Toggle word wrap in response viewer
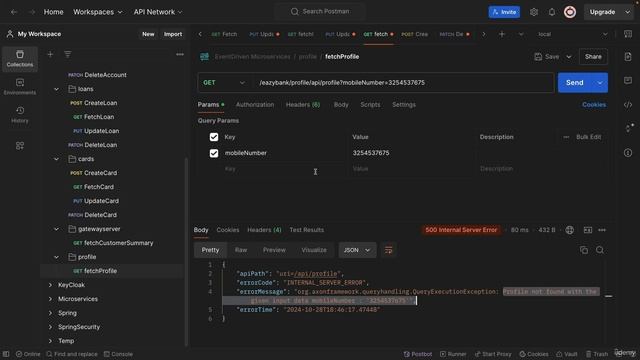 tap(388, 250)
